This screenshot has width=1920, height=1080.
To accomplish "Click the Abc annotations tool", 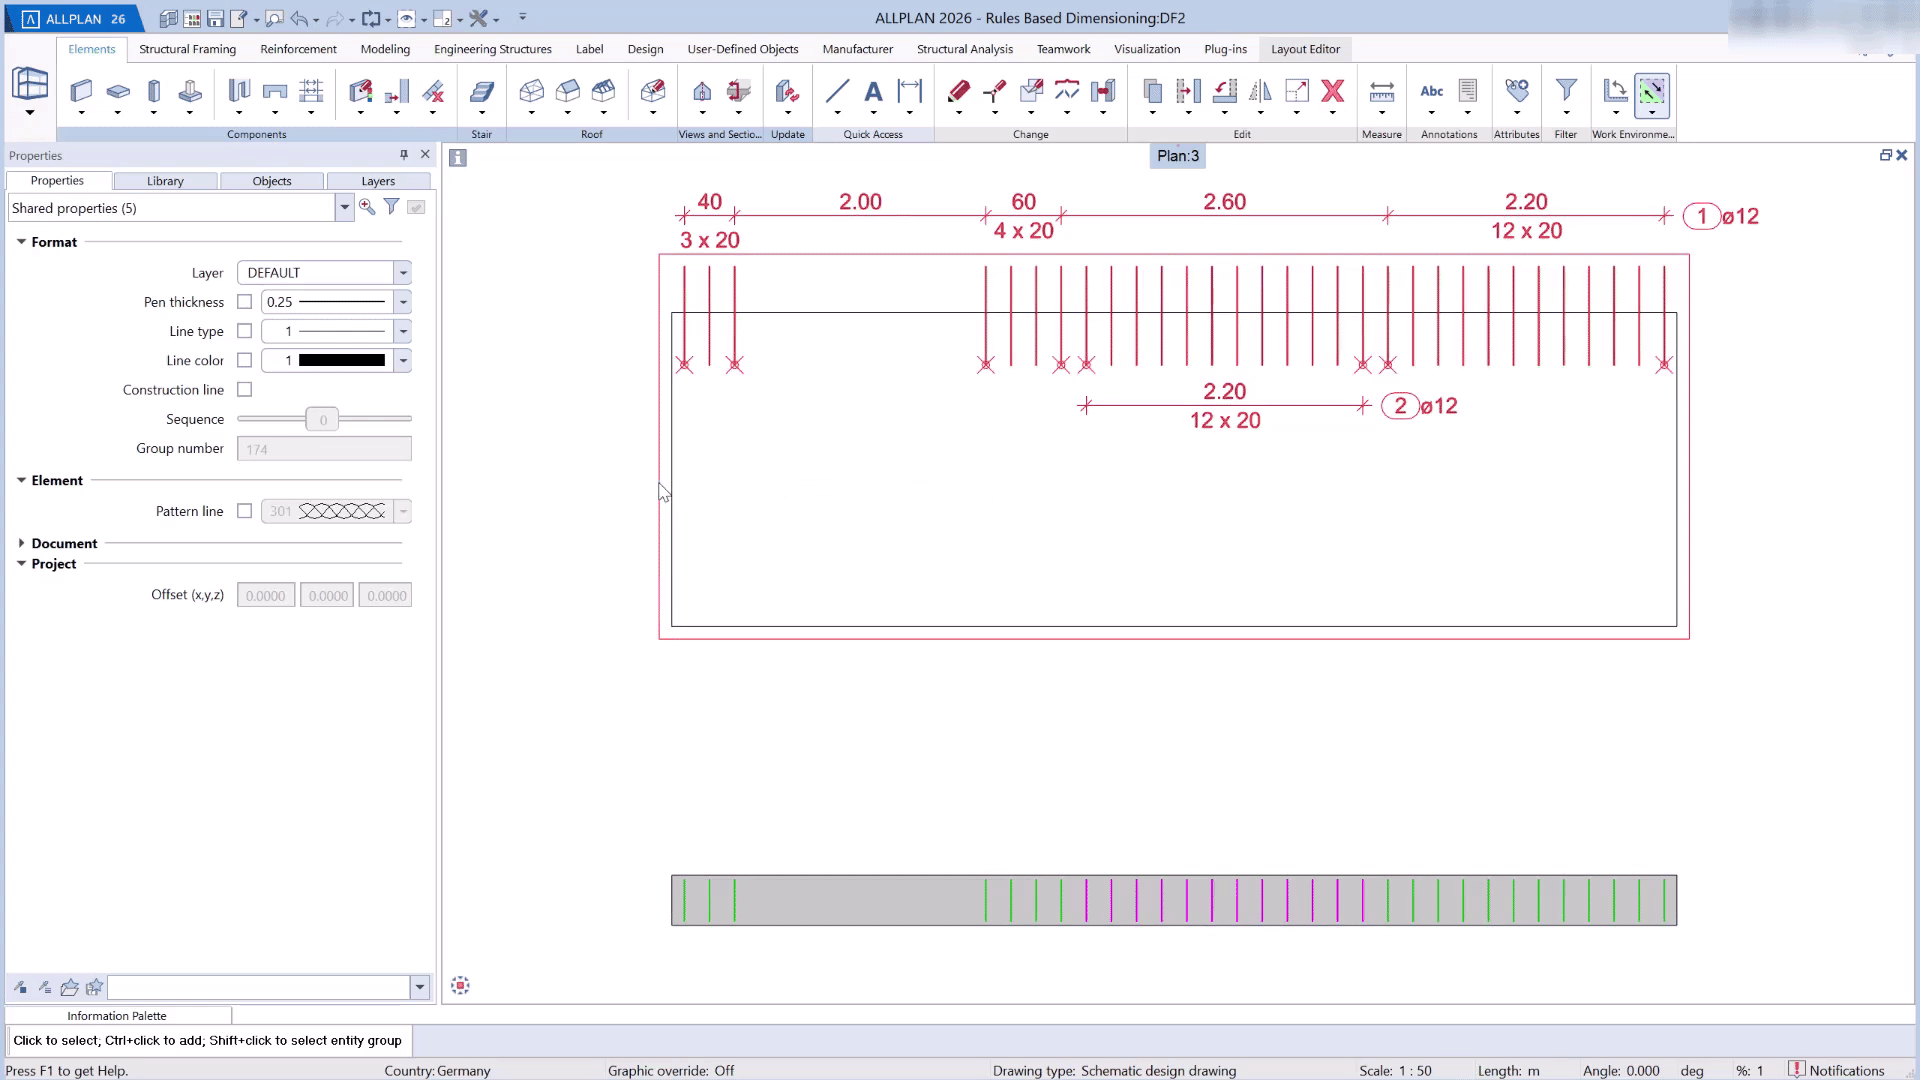I will point(1431,91).
